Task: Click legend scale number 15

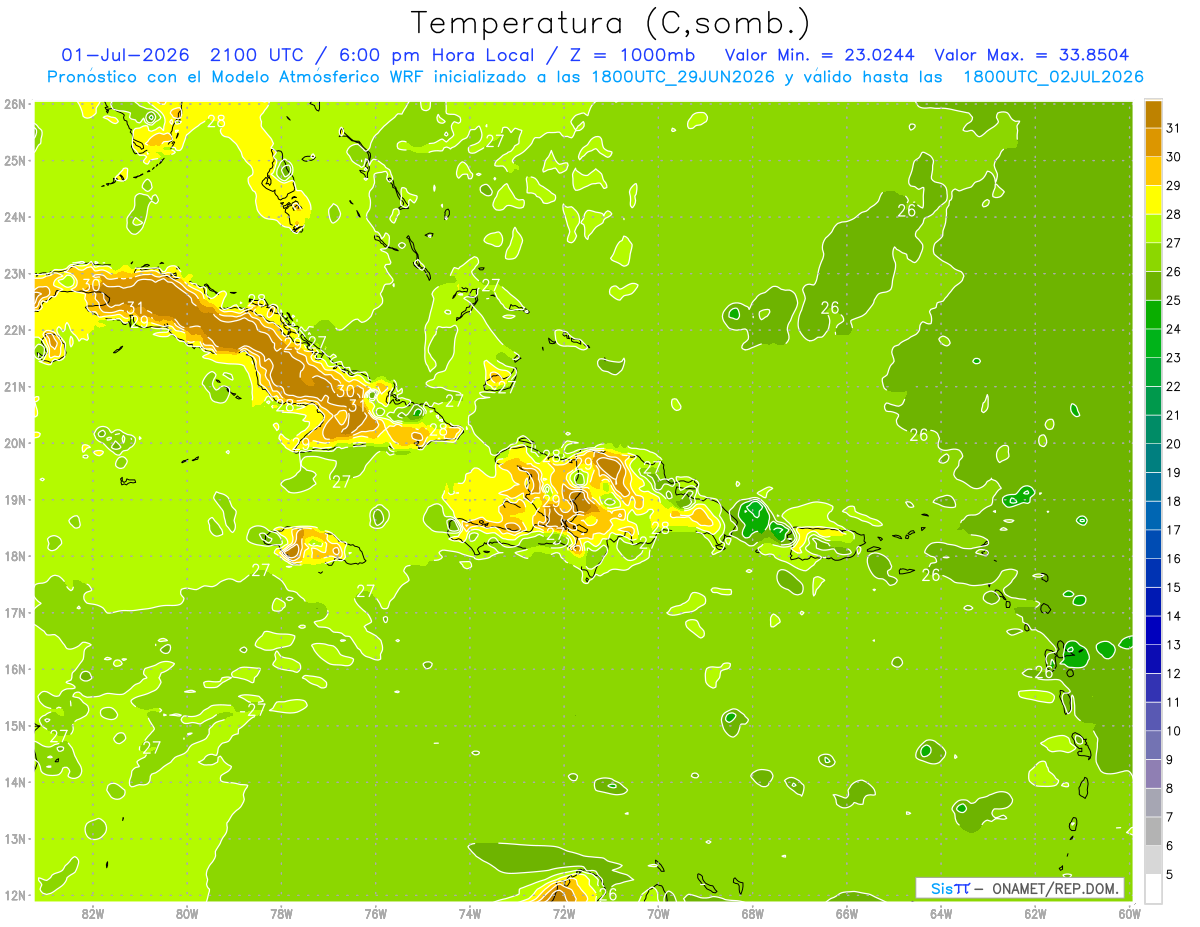Action: coord(1173,587)
